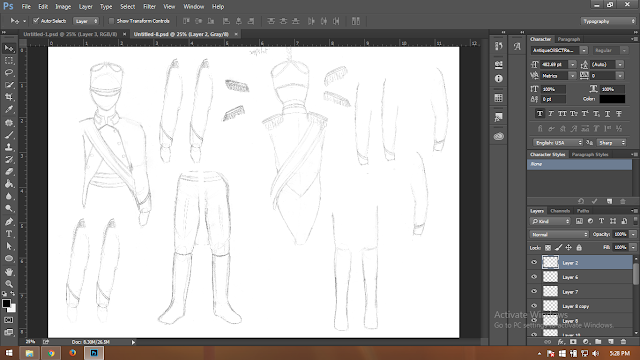Hide Layer 2 visibility eye
This screenshot has height=360, width=640.
pyautogui.click(x=534, y=262)
